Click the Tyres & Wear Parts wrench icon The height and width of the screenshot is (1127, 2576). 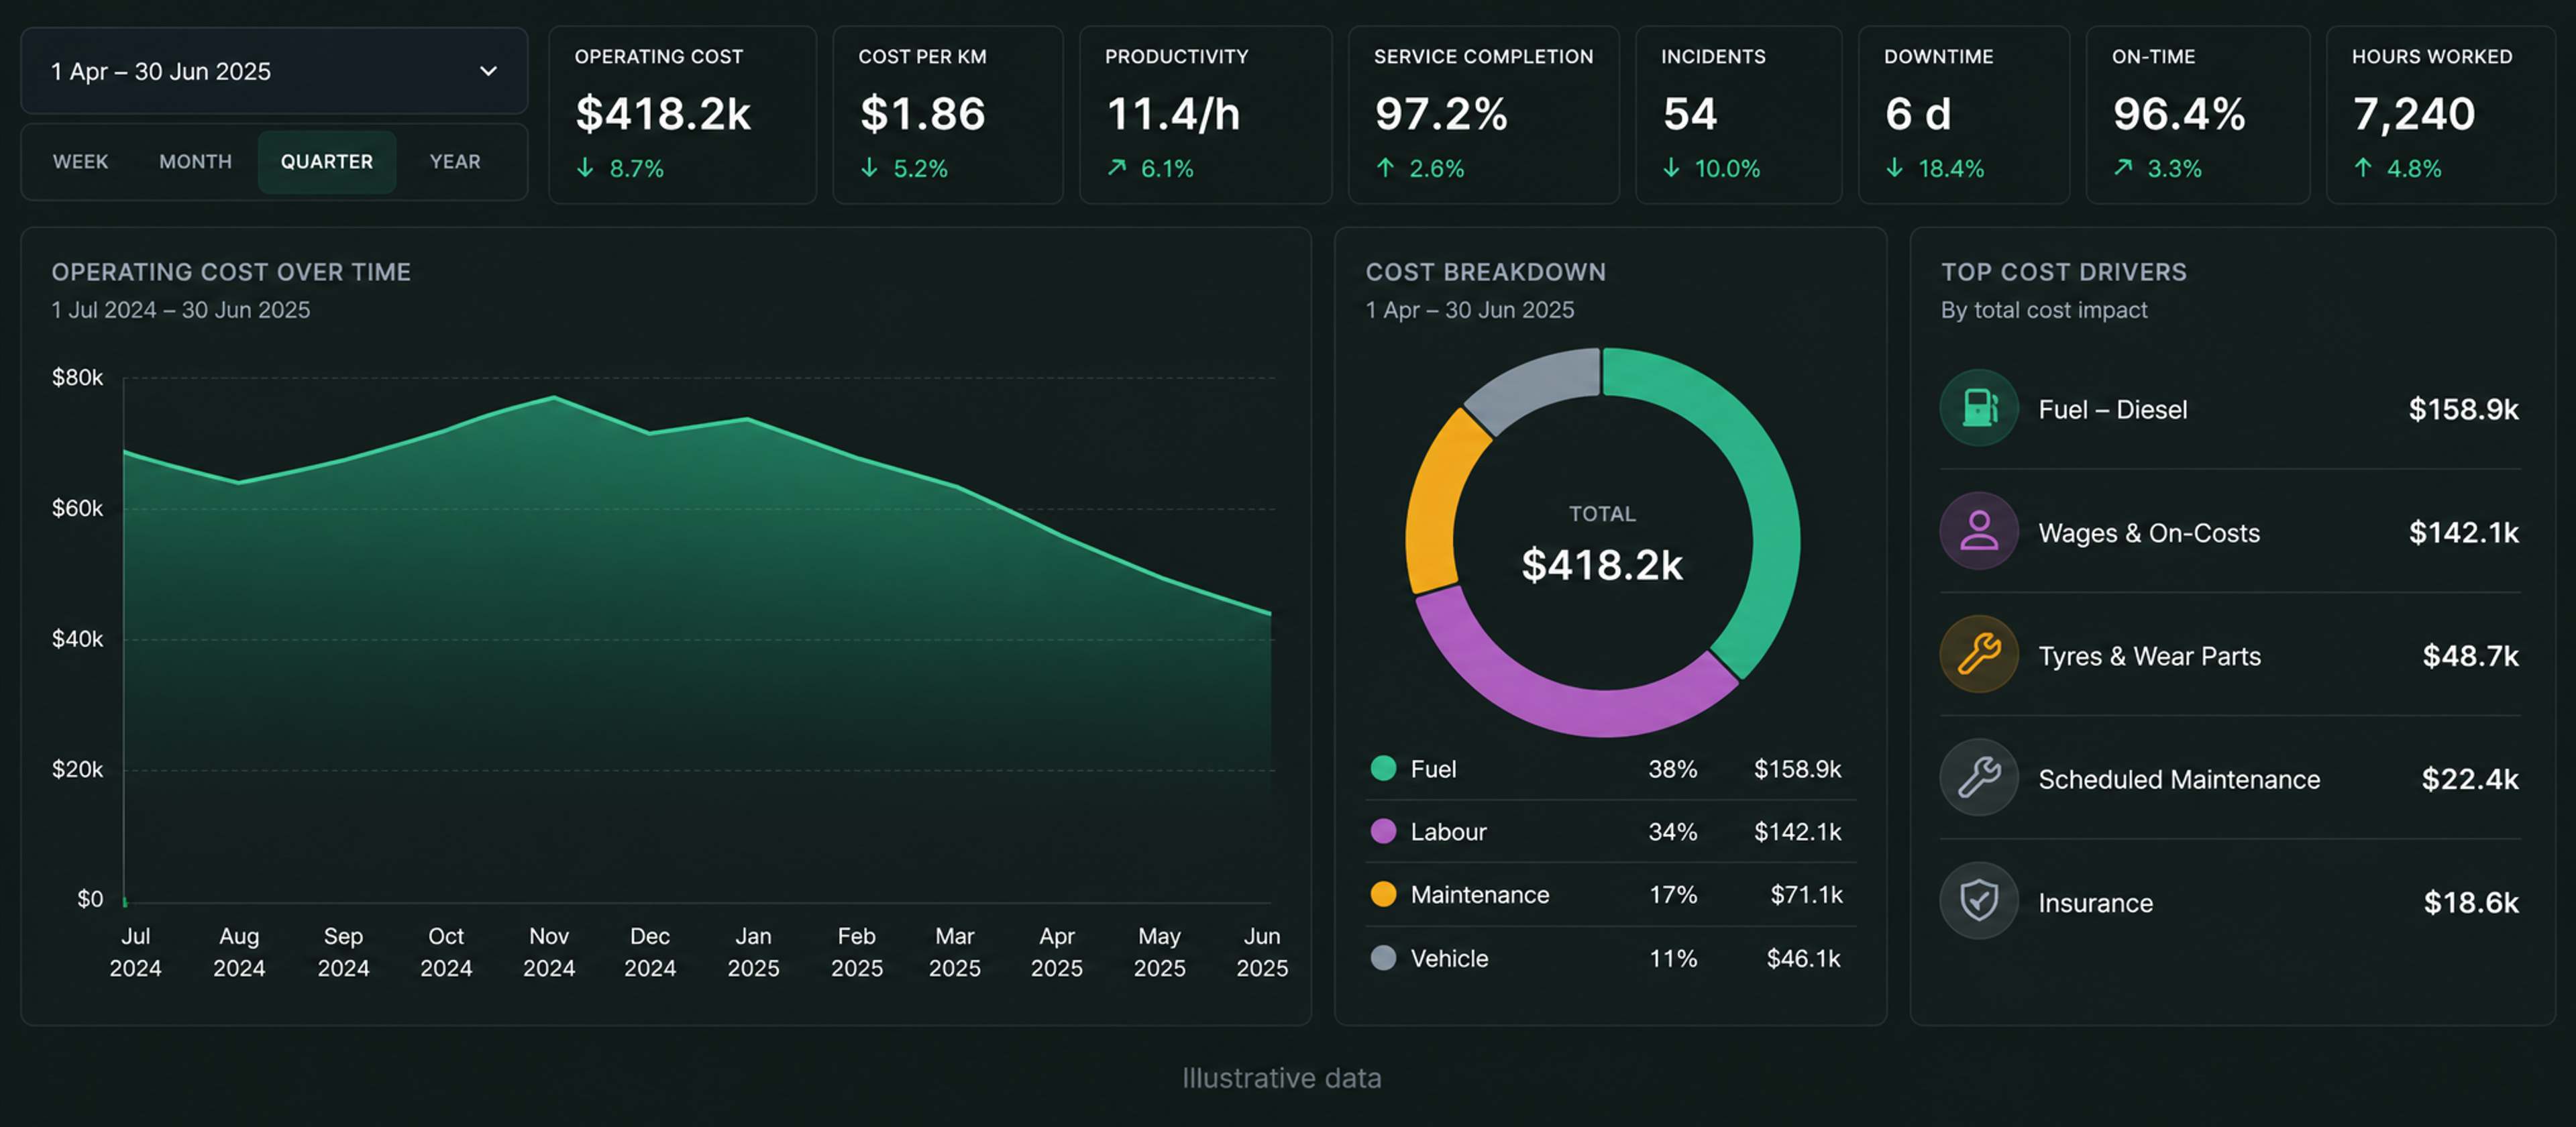pos(1978,654)
